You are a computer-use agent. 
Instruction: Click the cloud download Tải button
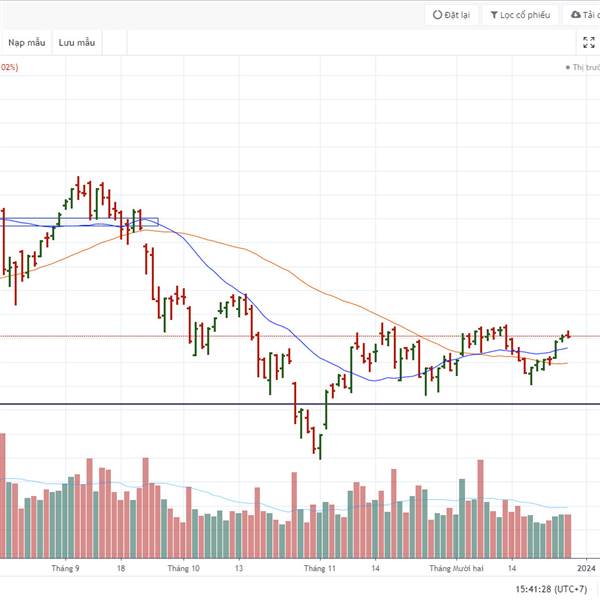[x=582, y=15]
